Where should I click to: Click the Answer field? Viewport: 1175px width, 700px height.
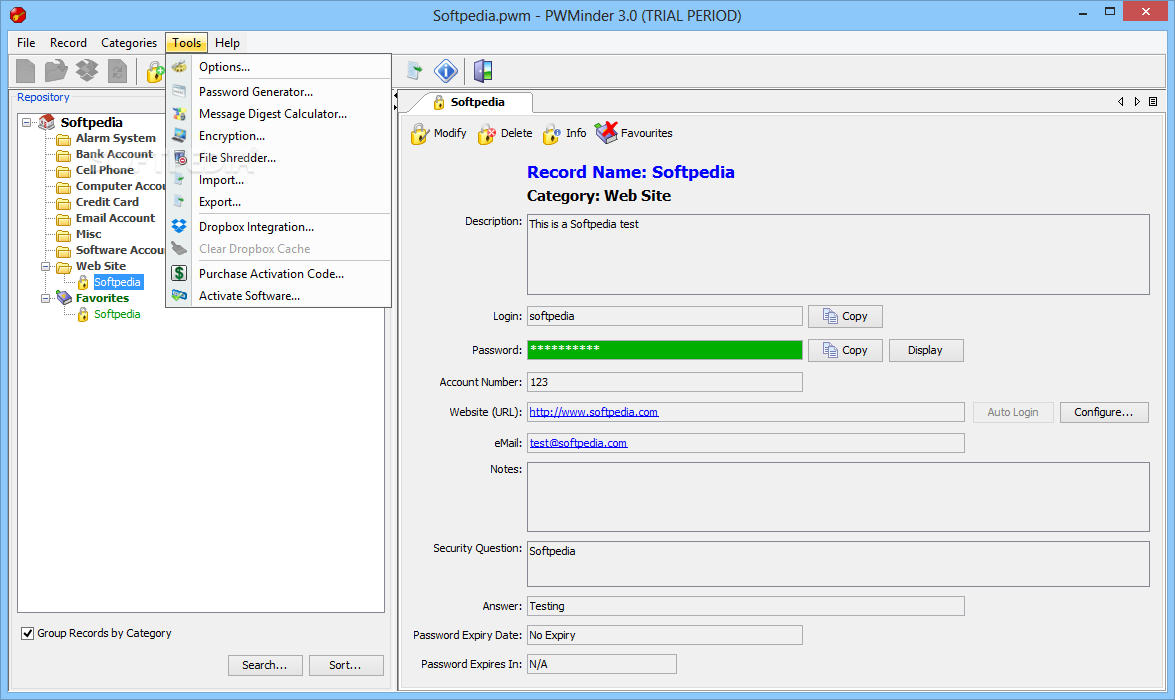pyautogui.click(x=746, y=606)
